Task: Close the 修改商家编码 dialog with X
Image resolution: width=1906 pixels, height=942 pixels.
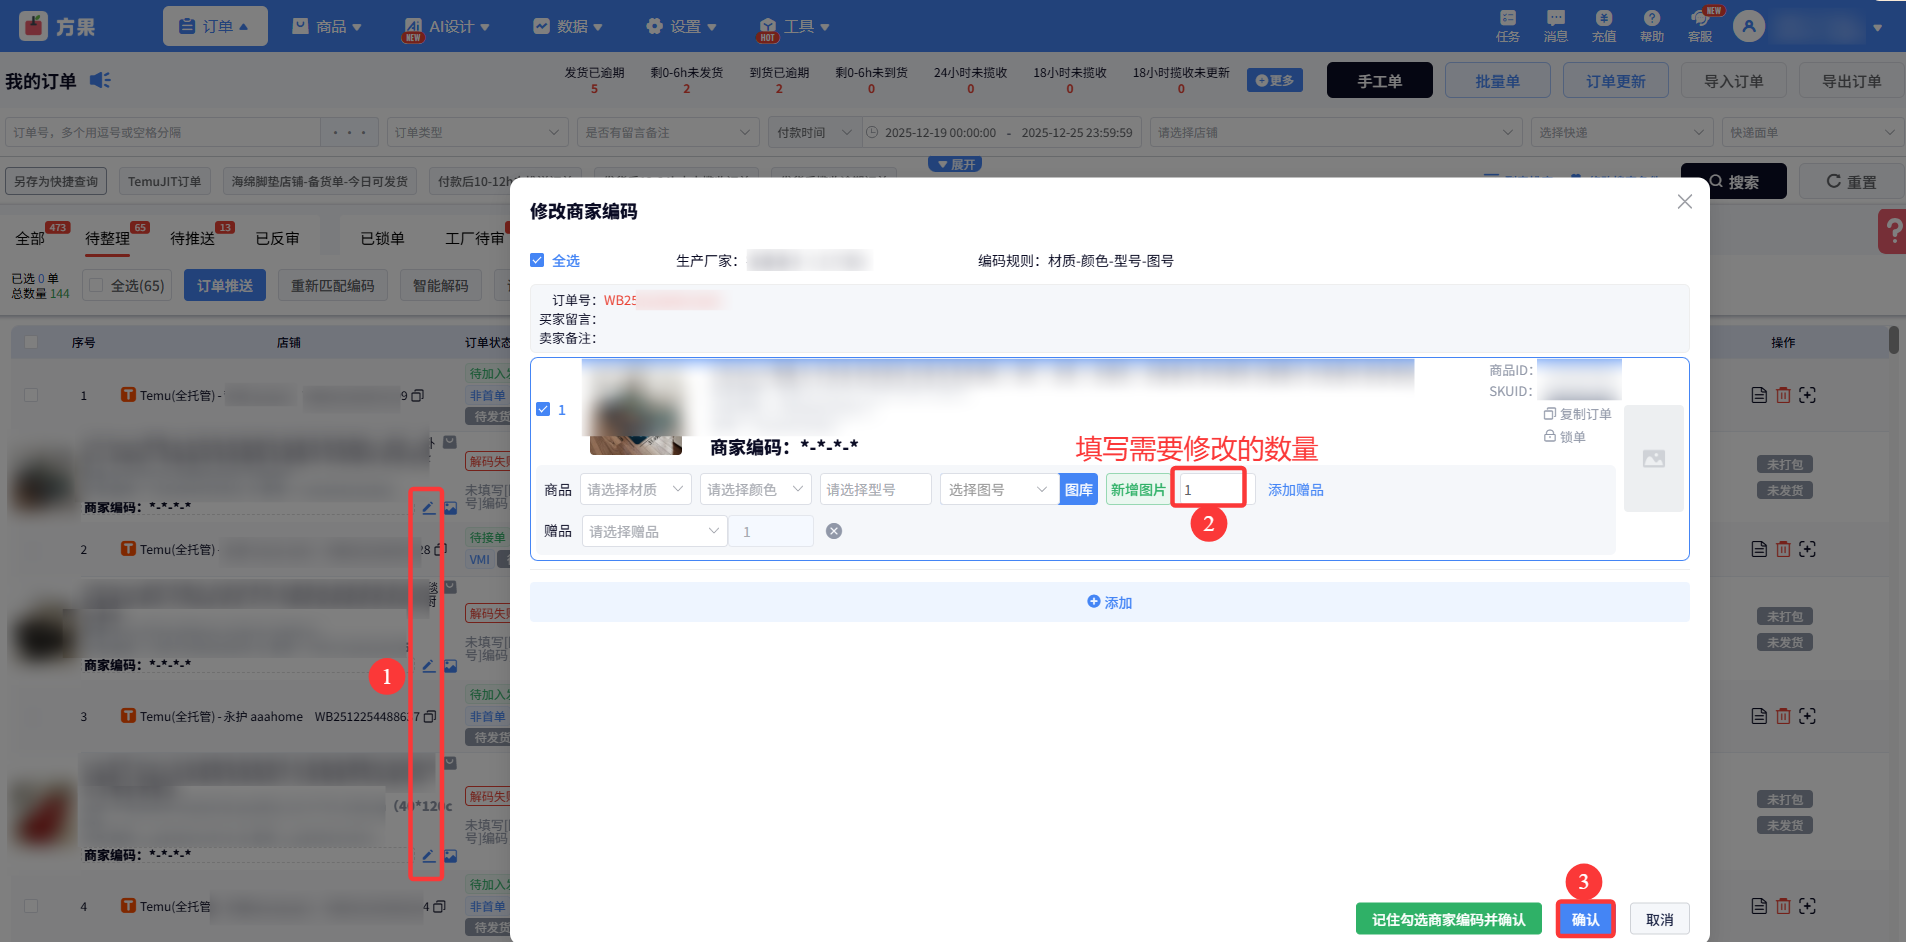Action: 1685,202
